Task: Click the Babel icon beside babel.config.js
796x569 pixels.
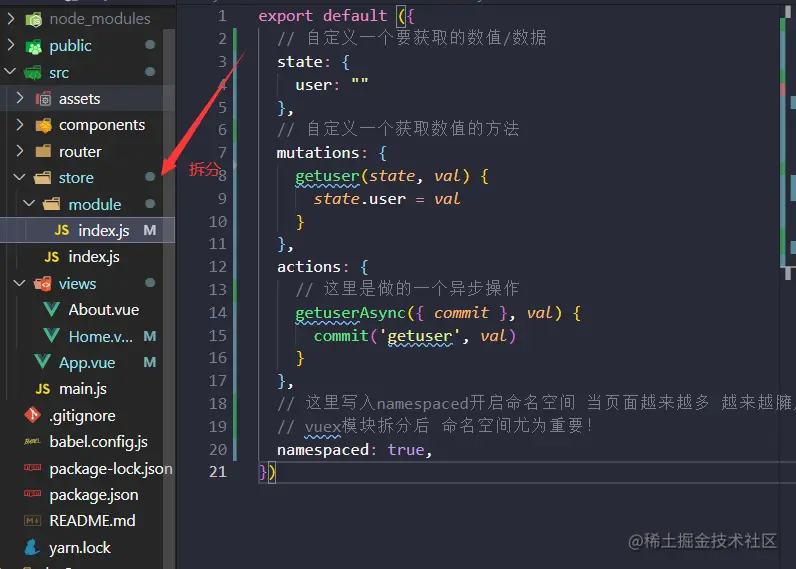Action: point(32,442)
